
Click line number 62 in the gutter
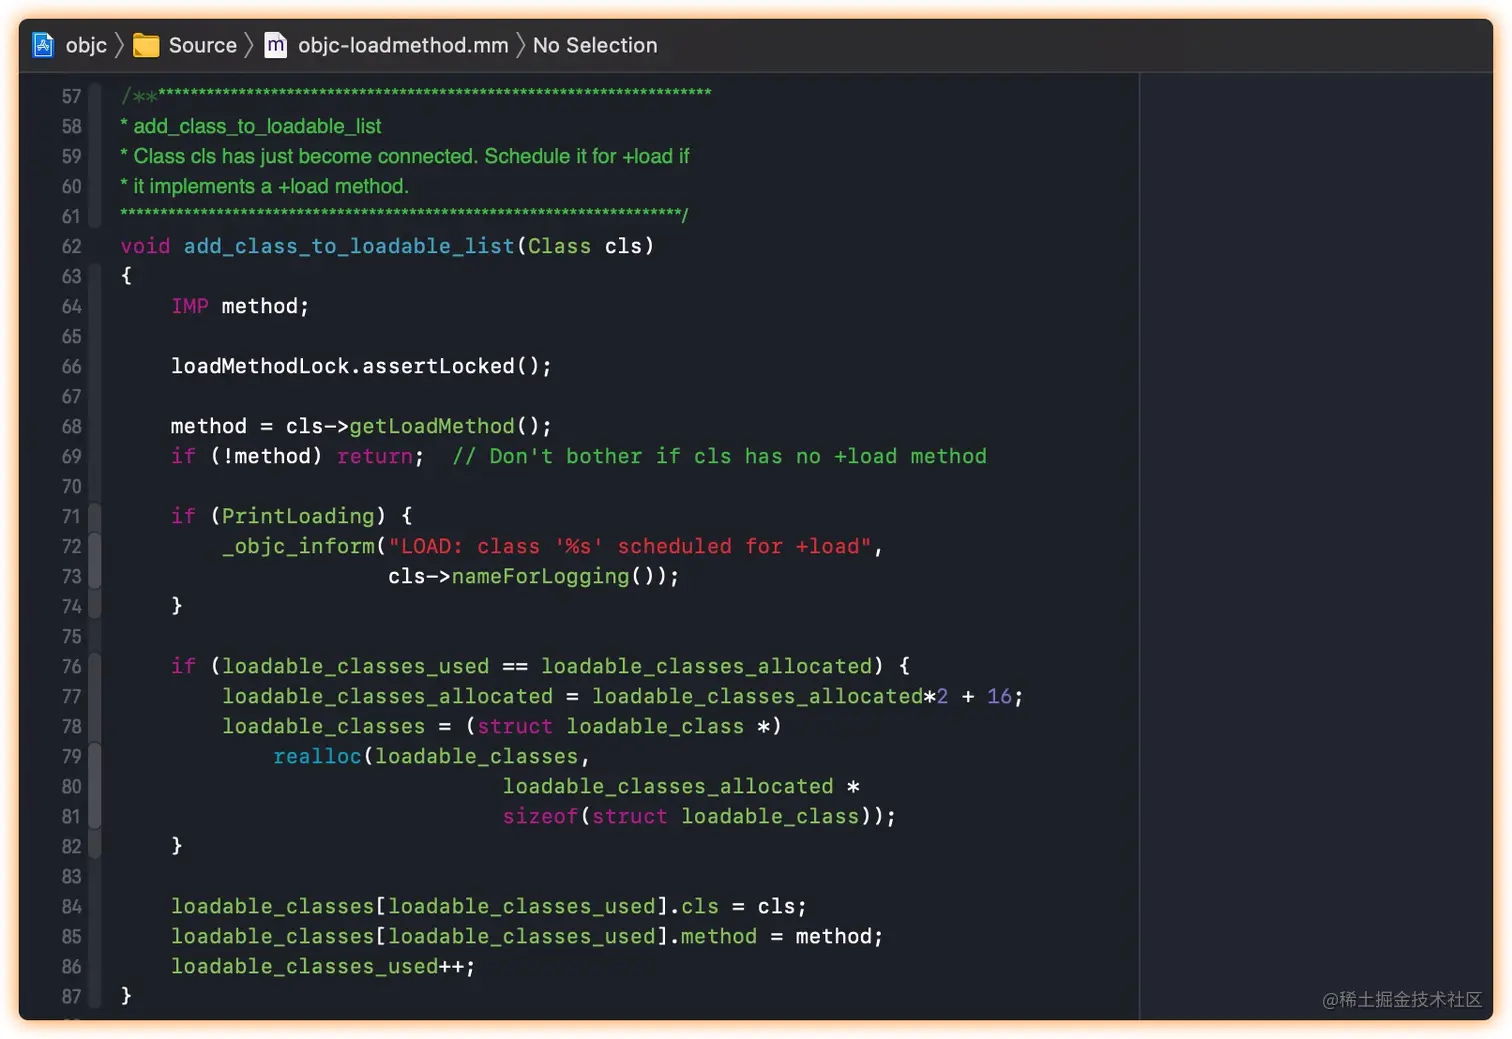click(x=71, y=246)
